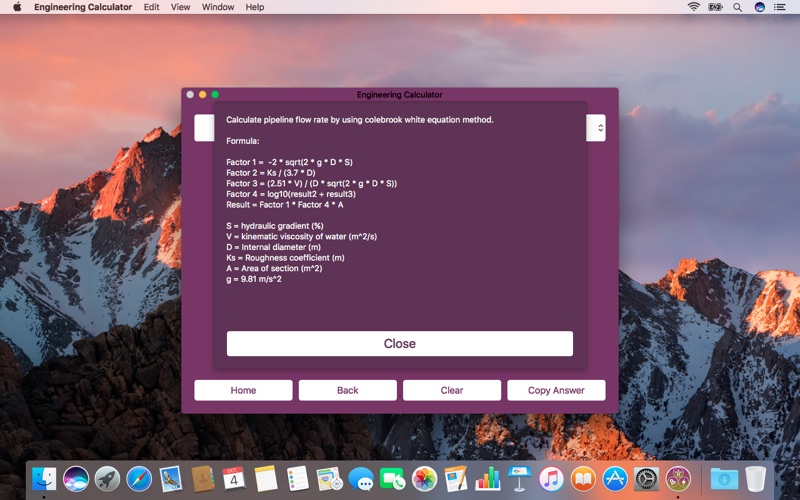Go to the Home screen
Viewport: 800px width, 500px height.
[243, 390]
